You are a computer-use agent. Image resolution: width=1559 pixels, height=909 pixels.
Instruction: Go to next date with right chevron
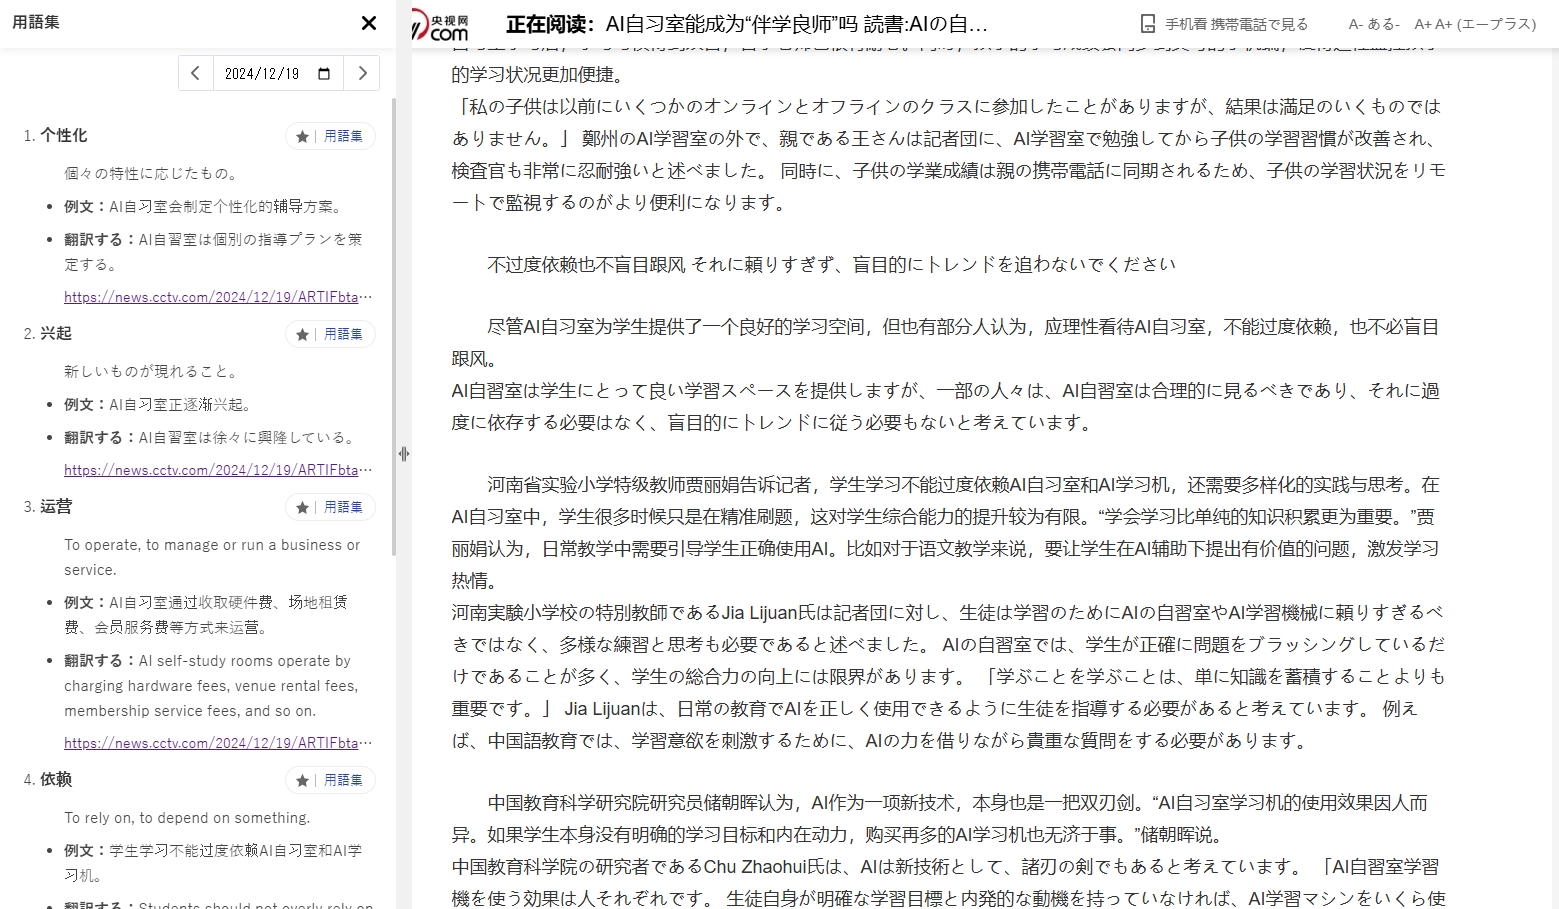(362, 73)
